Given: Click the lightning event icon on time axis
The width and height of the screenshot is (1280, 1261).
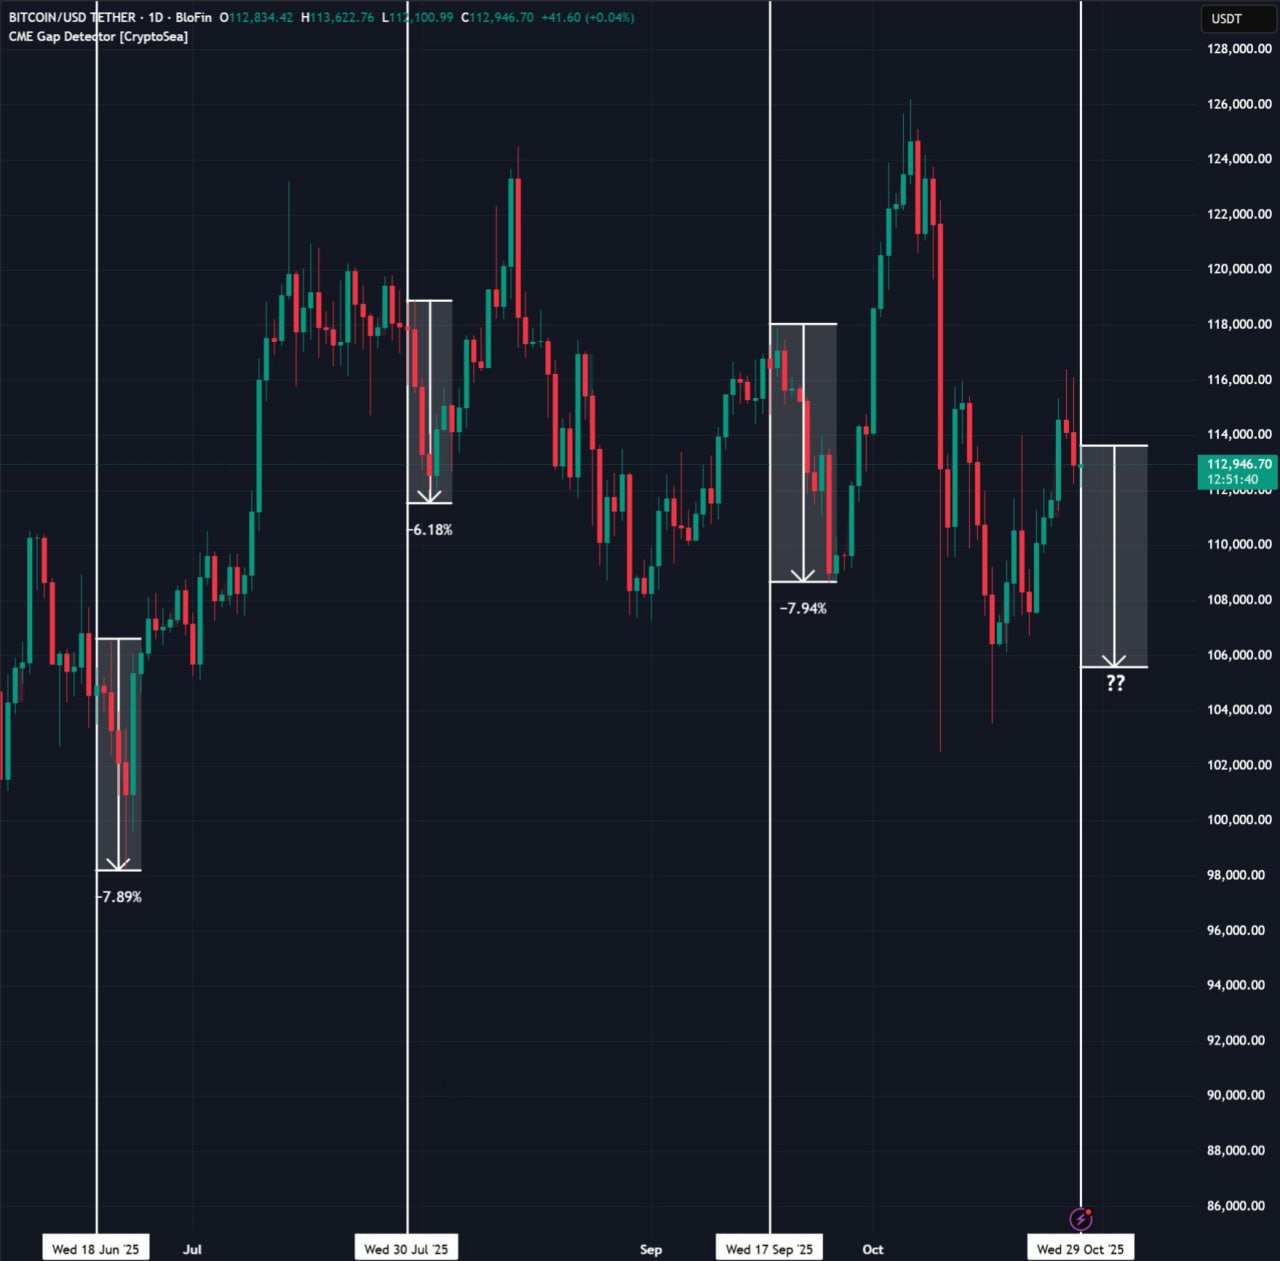Looking at the screenshot, I should pyautogui.click(x=1081, y=1218).
